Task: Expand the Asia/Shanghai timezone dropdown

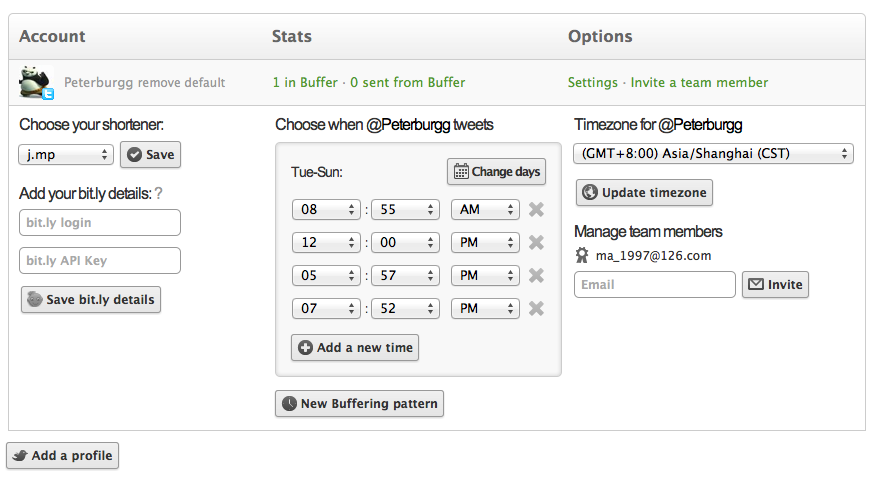Action: [714, 154]
